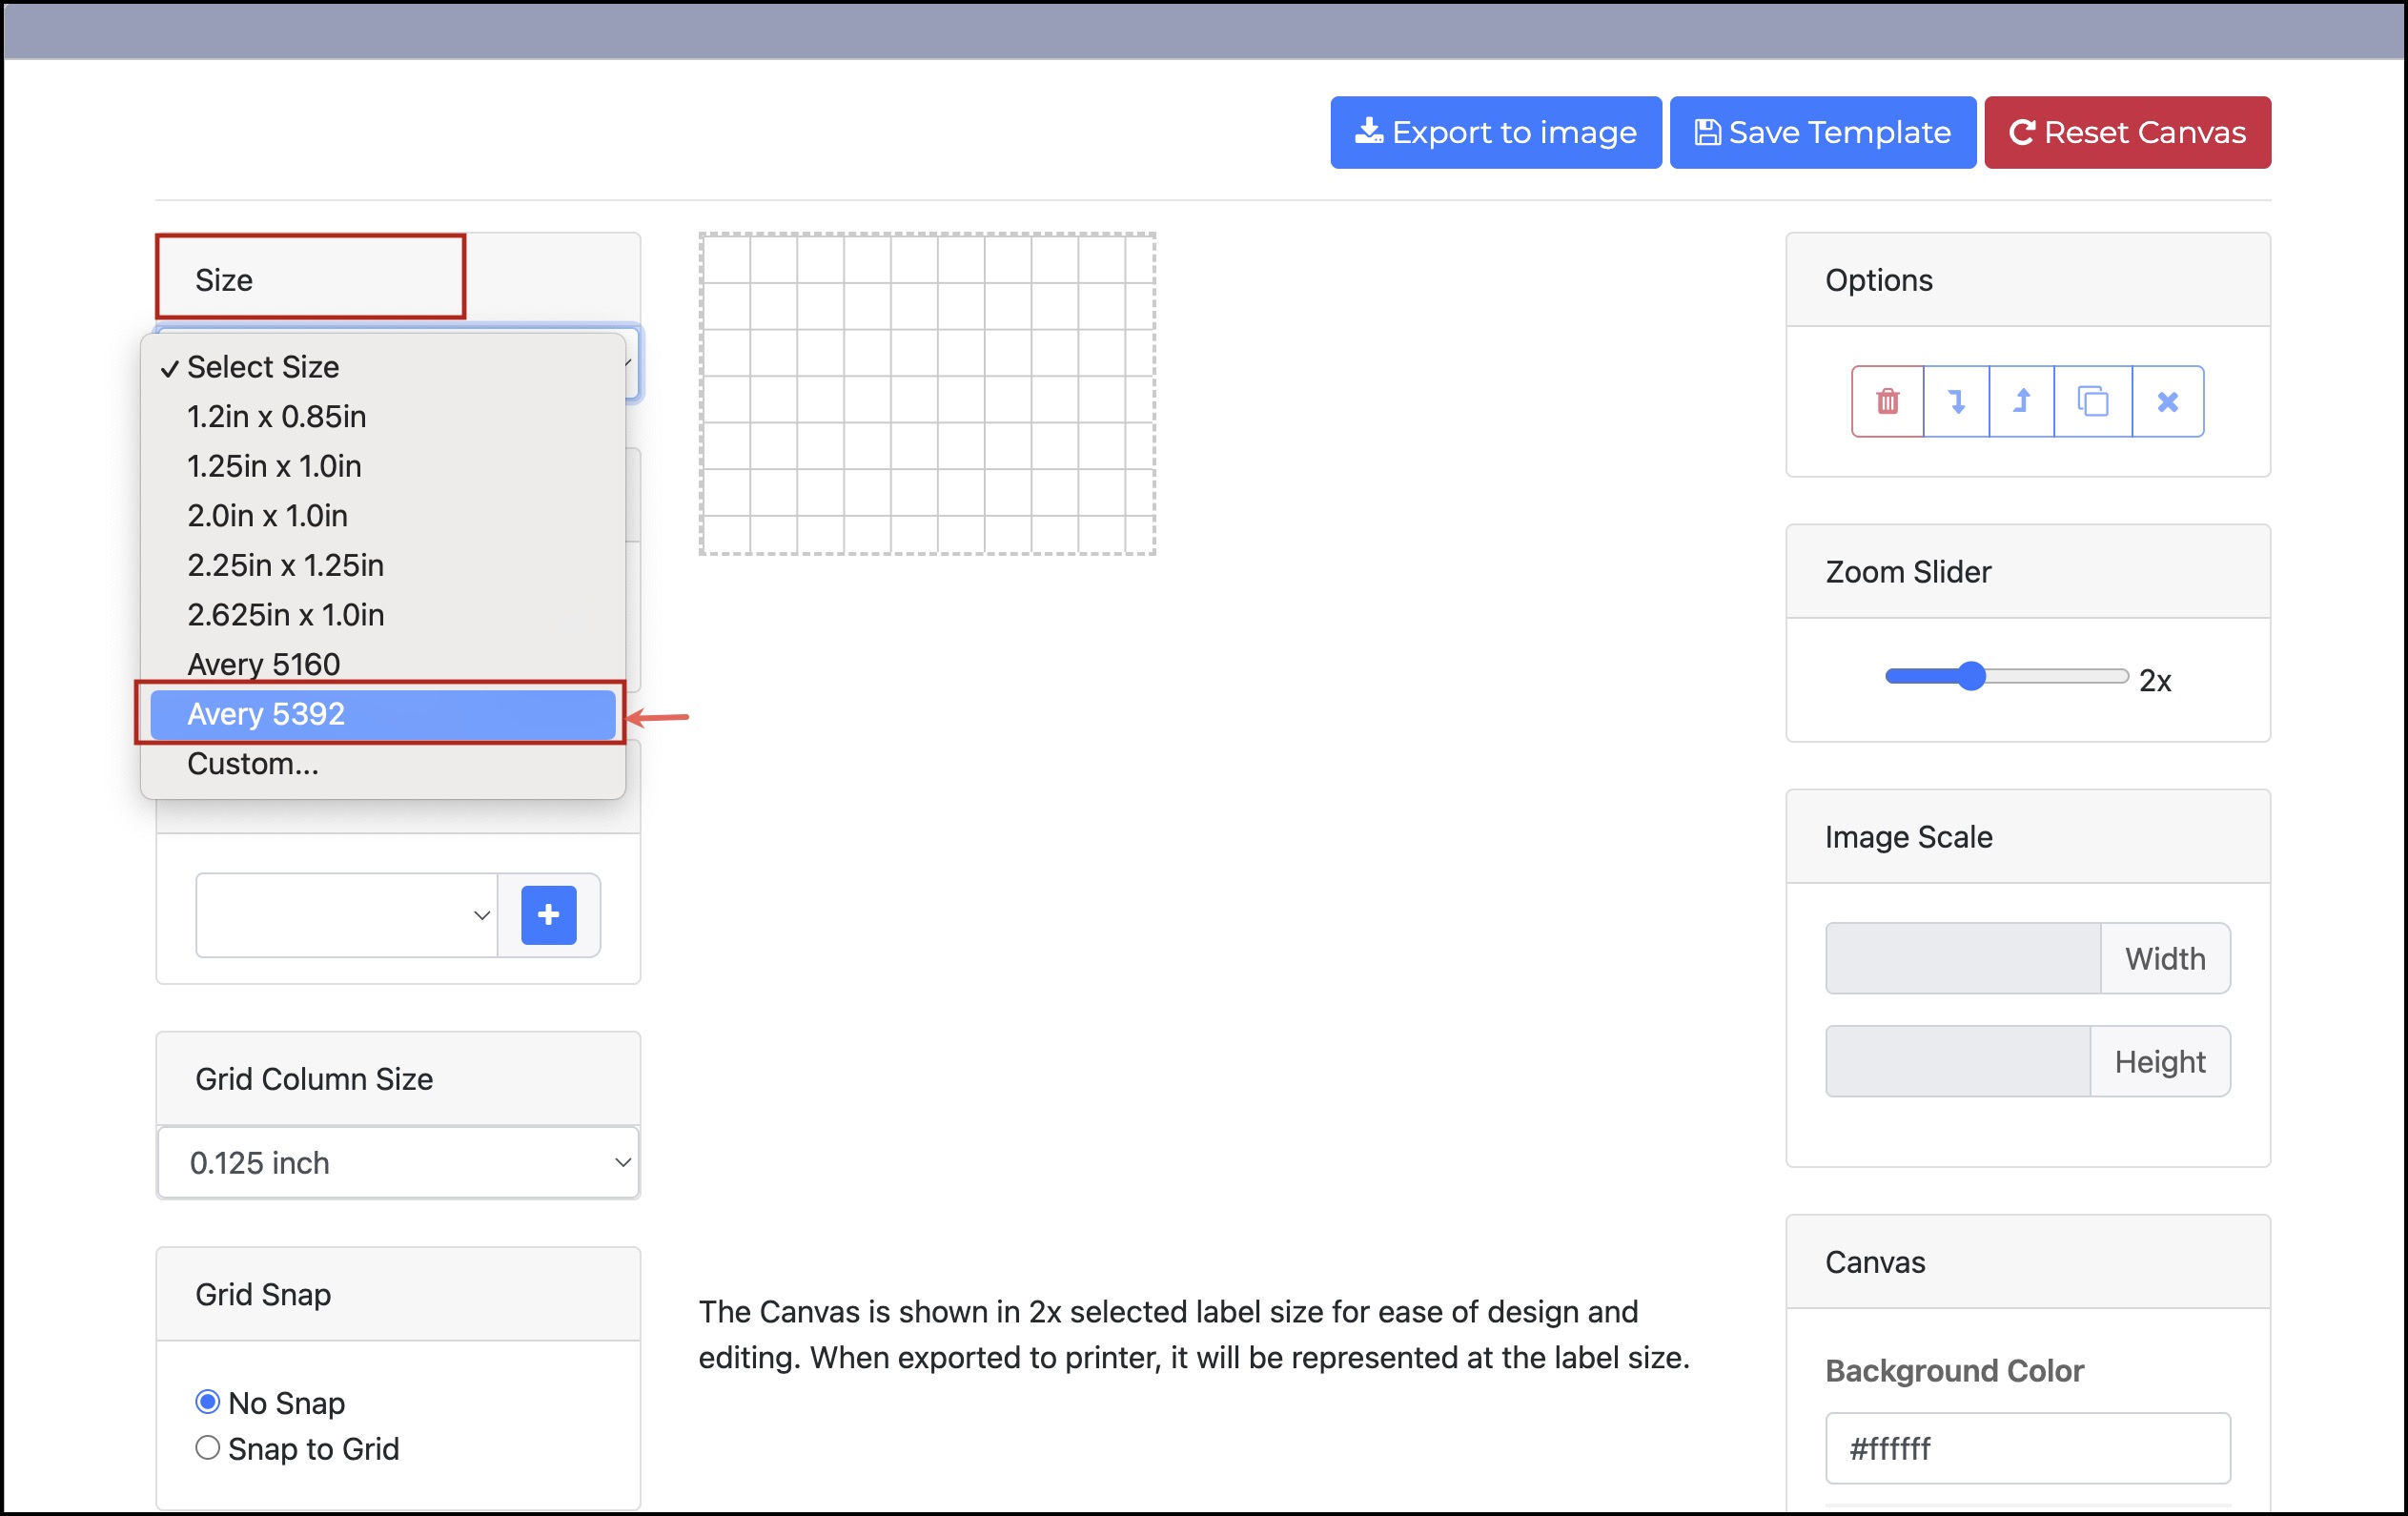Click the red trash delete icon
2408x1516 pixels.
click(1886, 402)
